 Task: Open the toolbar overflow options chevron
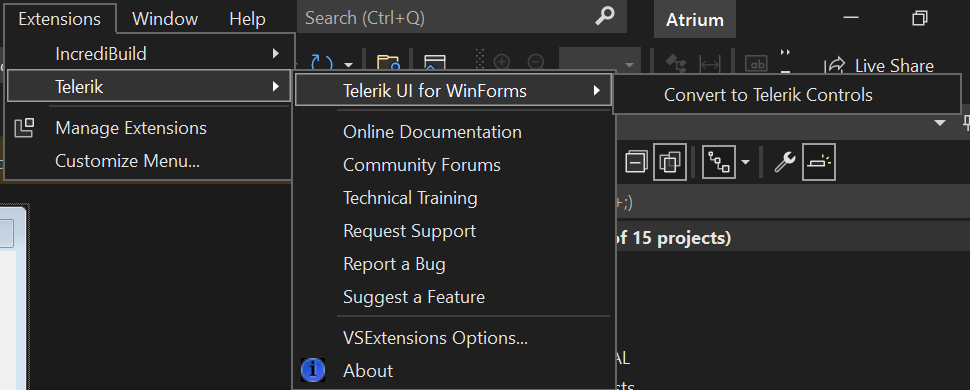click(786, 61)
